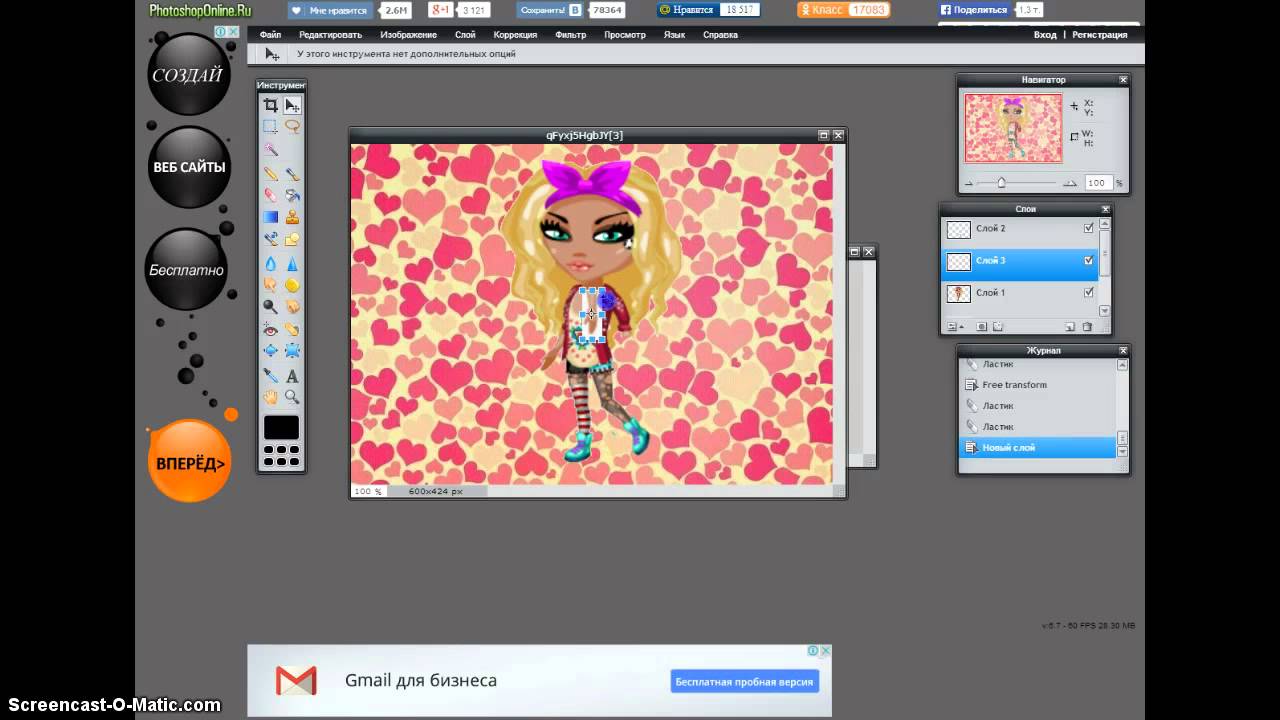Screen dimensions: 1280x720
Task: Select the Pinch tool
Action: click(x=292, y=351)
